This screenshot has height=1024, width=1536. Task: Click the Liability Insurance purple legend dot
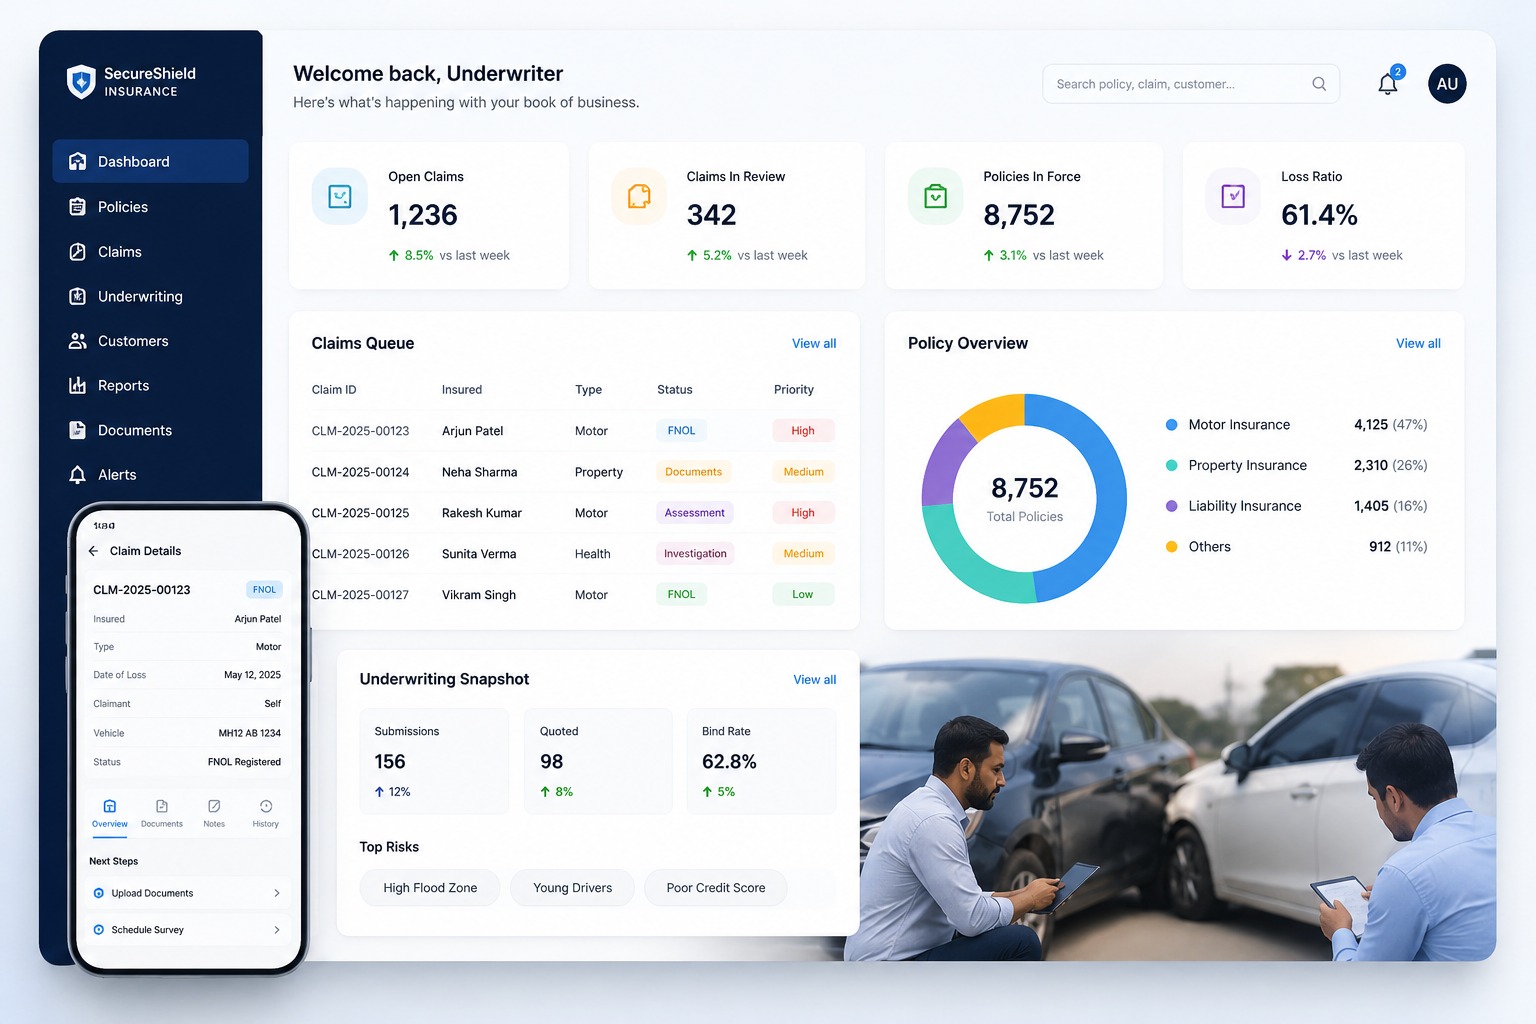1171,506
